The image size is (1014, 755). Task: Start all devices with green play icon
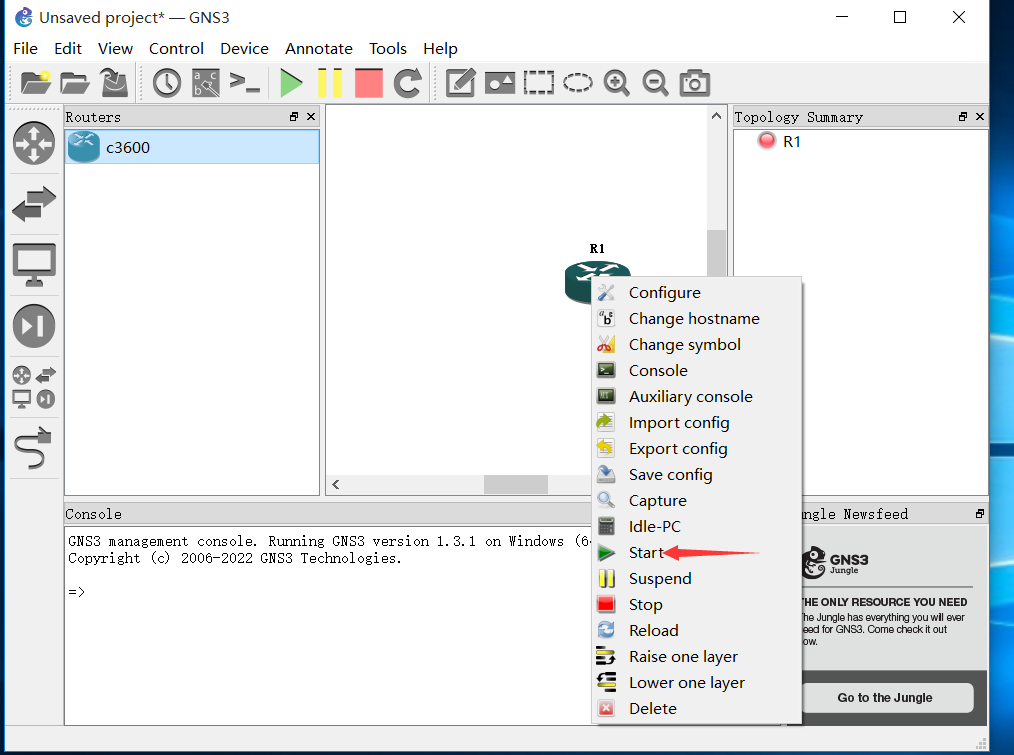point(291,83)
